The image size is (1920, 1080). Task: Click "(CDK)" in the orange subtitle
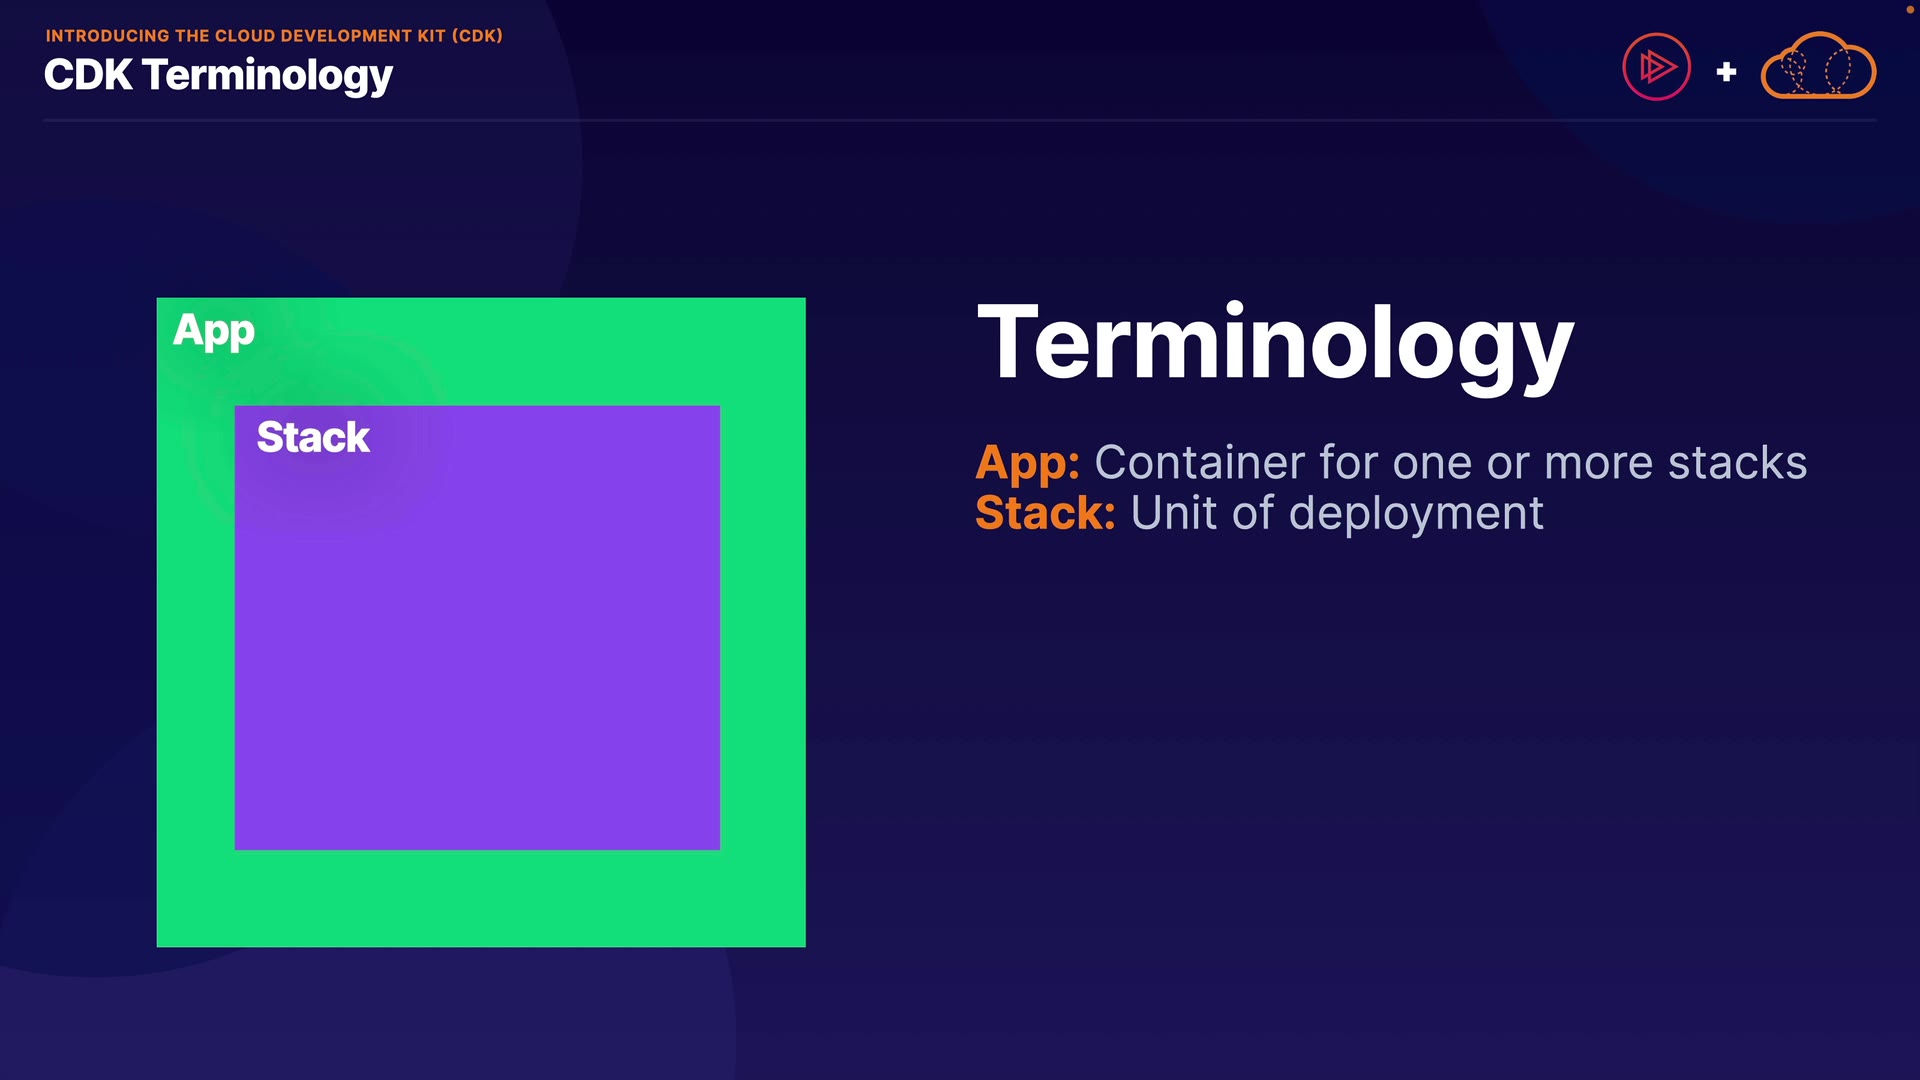click(x=477, y=36)
